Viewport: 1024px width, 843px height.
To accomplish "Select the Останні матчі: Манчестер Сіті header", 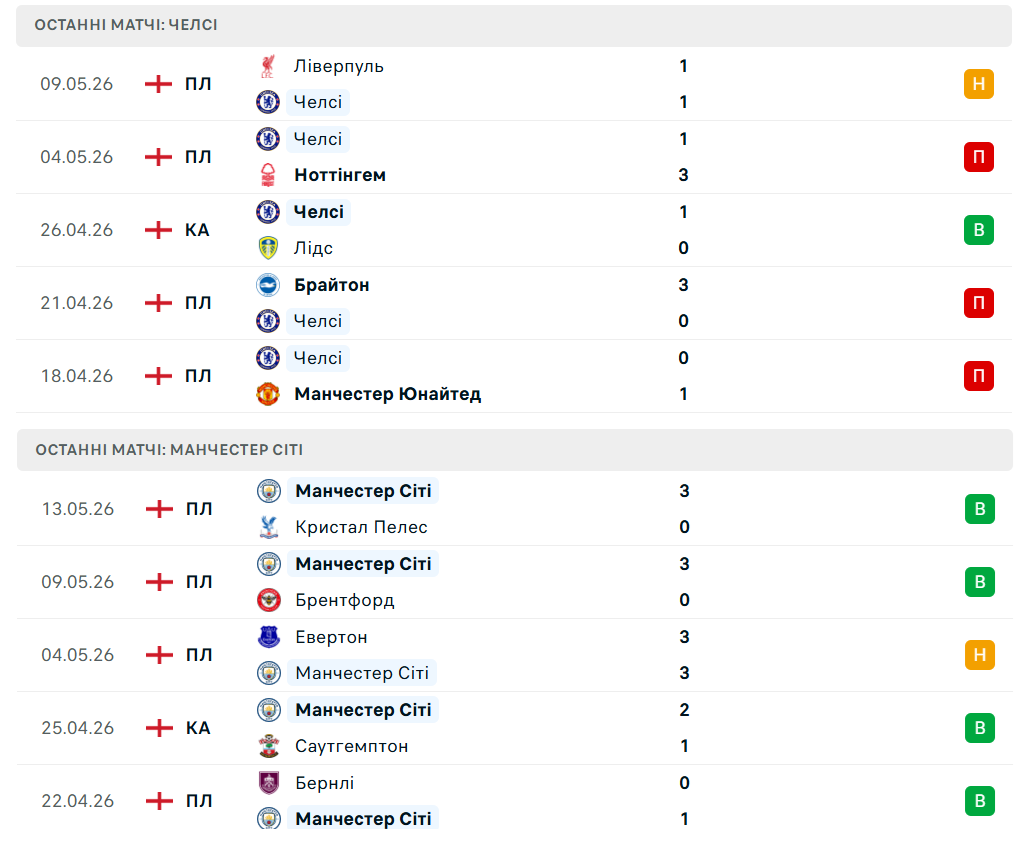I will click(514, 450).
